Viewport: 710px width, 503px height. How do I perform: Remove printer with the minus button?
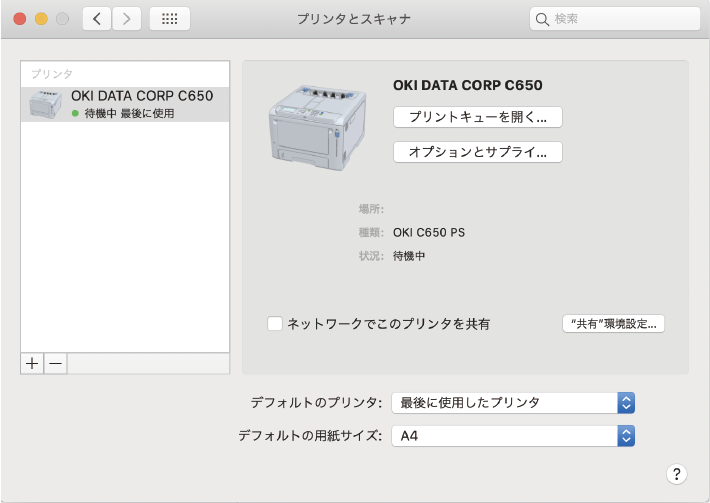click(x=56, y=364)
